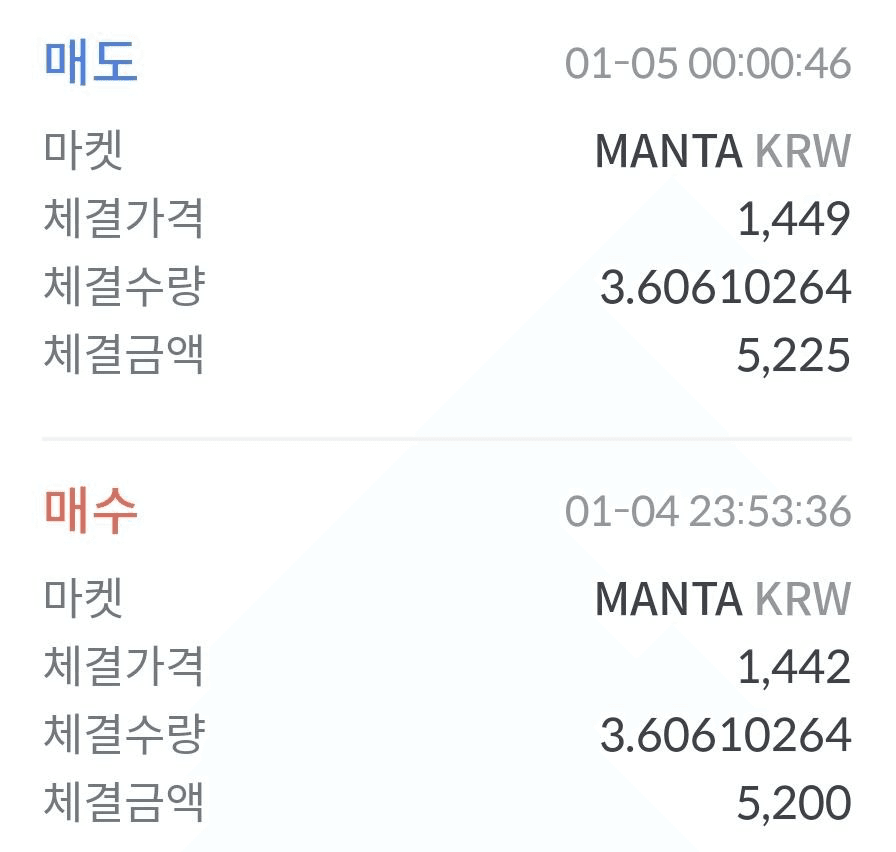This screenshot has height=852, width=896.
Task: Click the 체결가격 label in the buy entry
Action: [123, 668]
